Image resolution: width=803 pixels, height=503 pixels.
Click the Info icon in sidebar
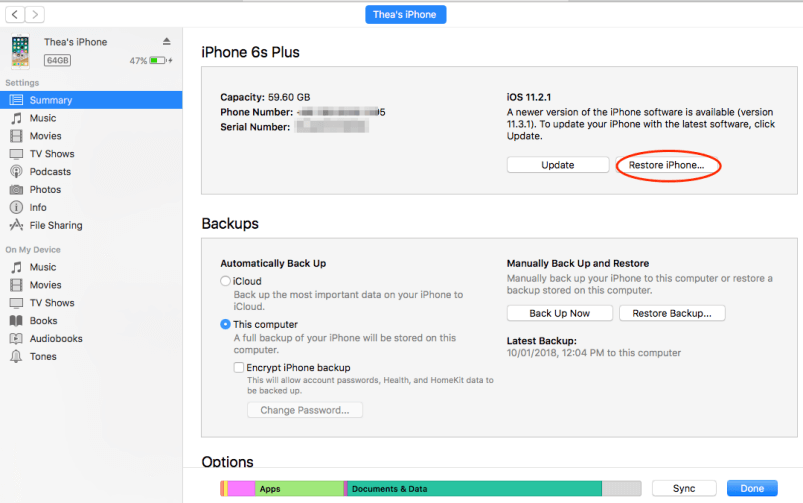[x=16, y=208]
